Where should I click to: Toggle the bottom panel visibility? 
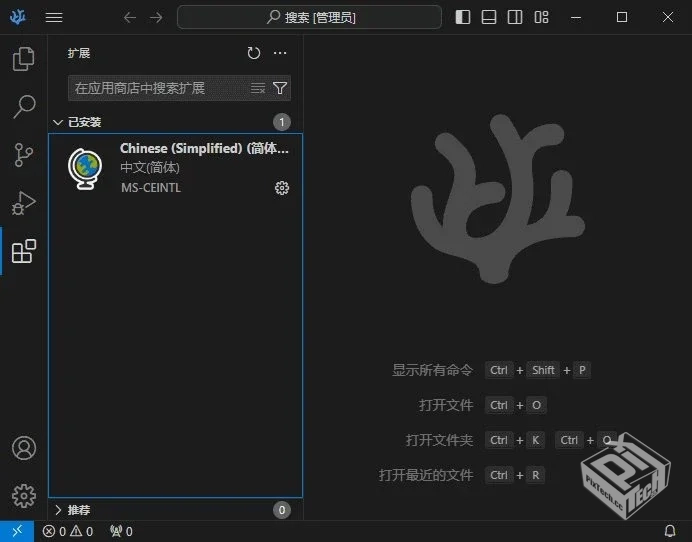(x=489, y=17)
